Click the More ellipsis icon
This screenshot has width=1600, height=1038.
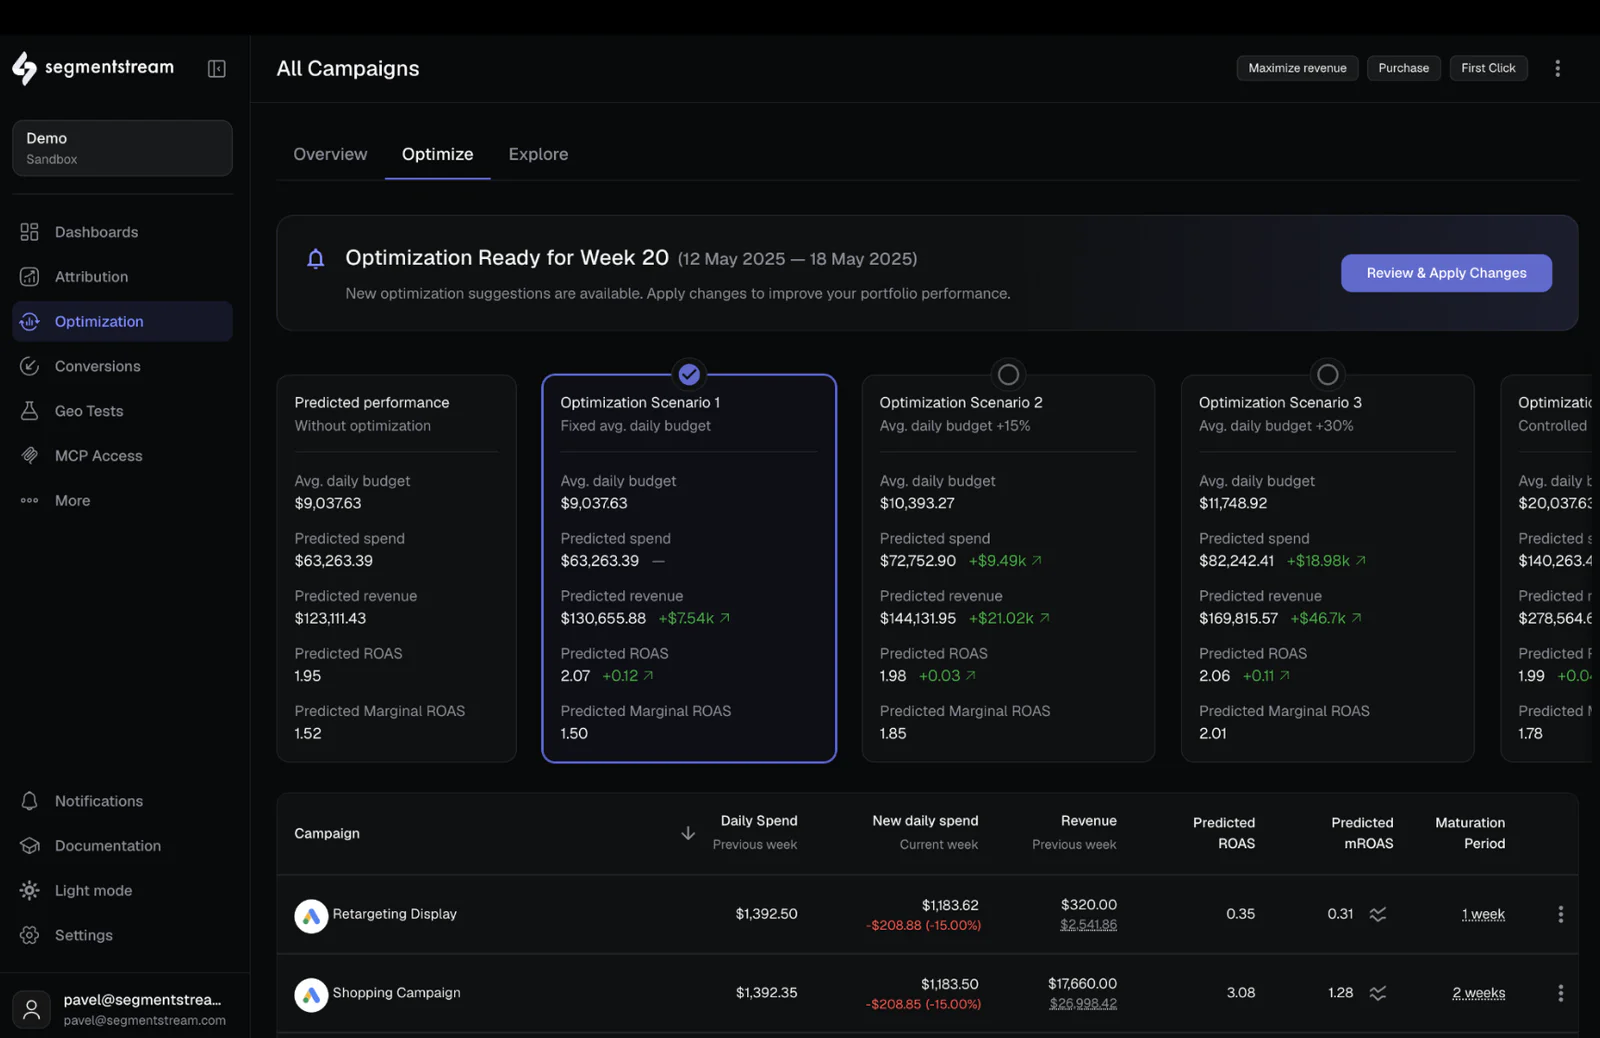(30, 500)
